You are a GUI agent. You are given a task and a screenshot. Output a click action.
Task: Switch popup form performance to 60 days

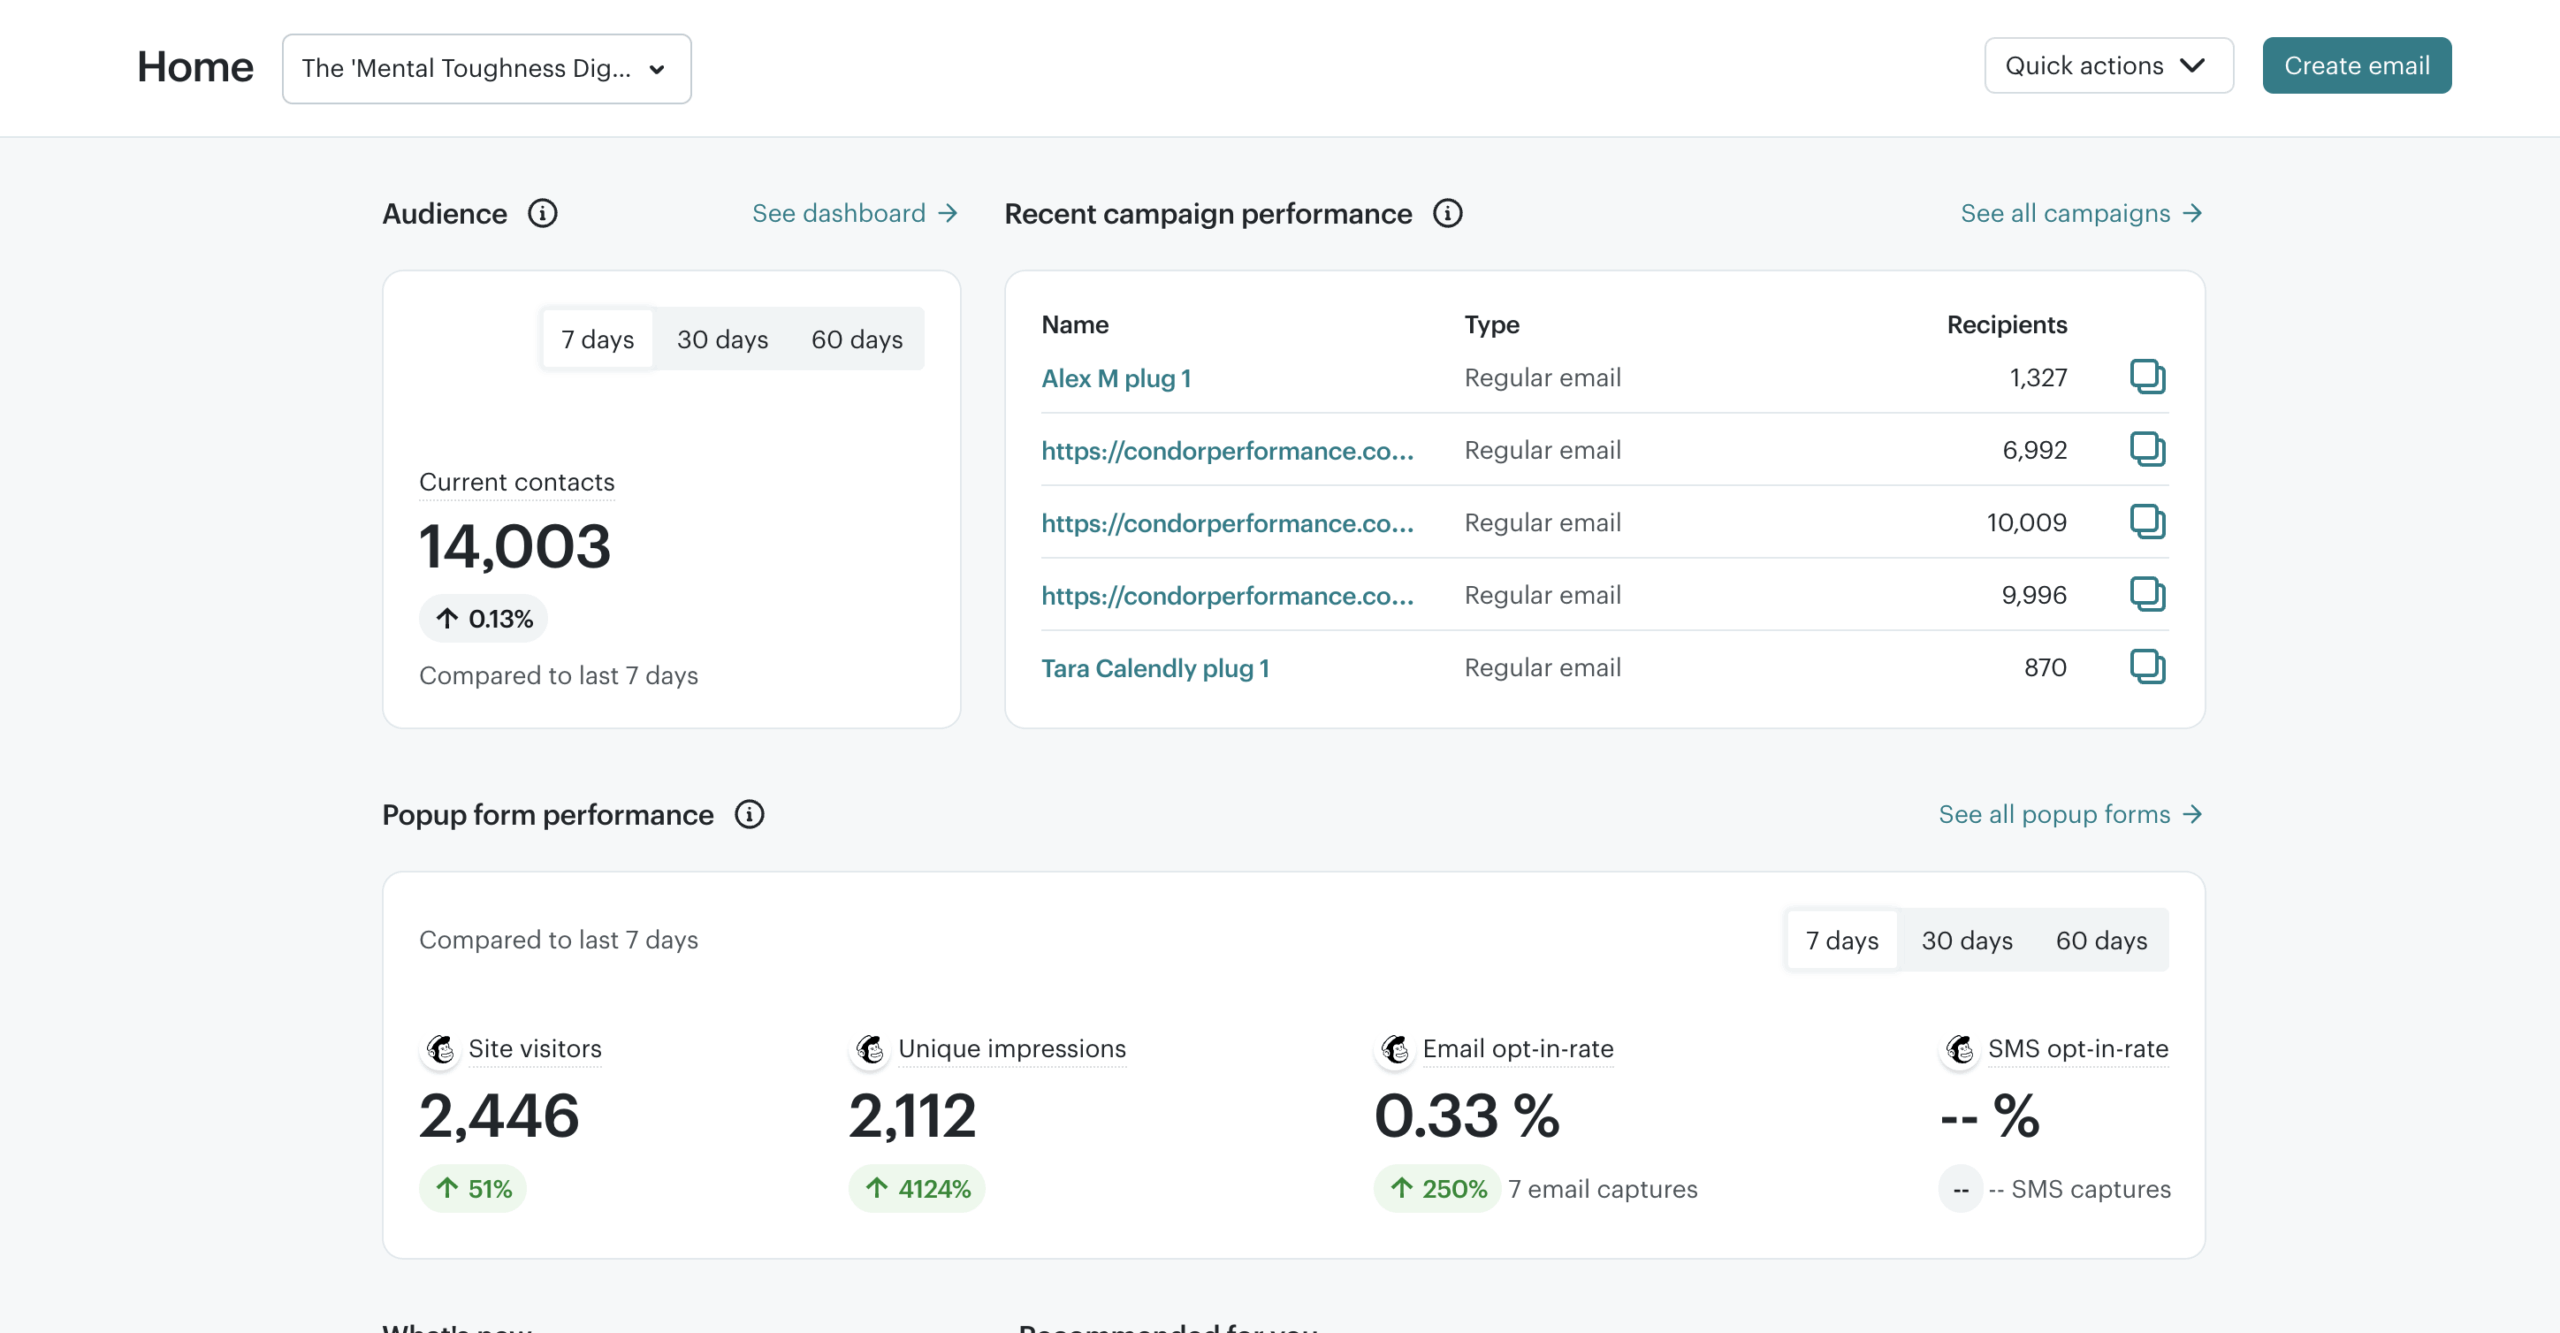pyautogui.click(x=2101, y=940)
